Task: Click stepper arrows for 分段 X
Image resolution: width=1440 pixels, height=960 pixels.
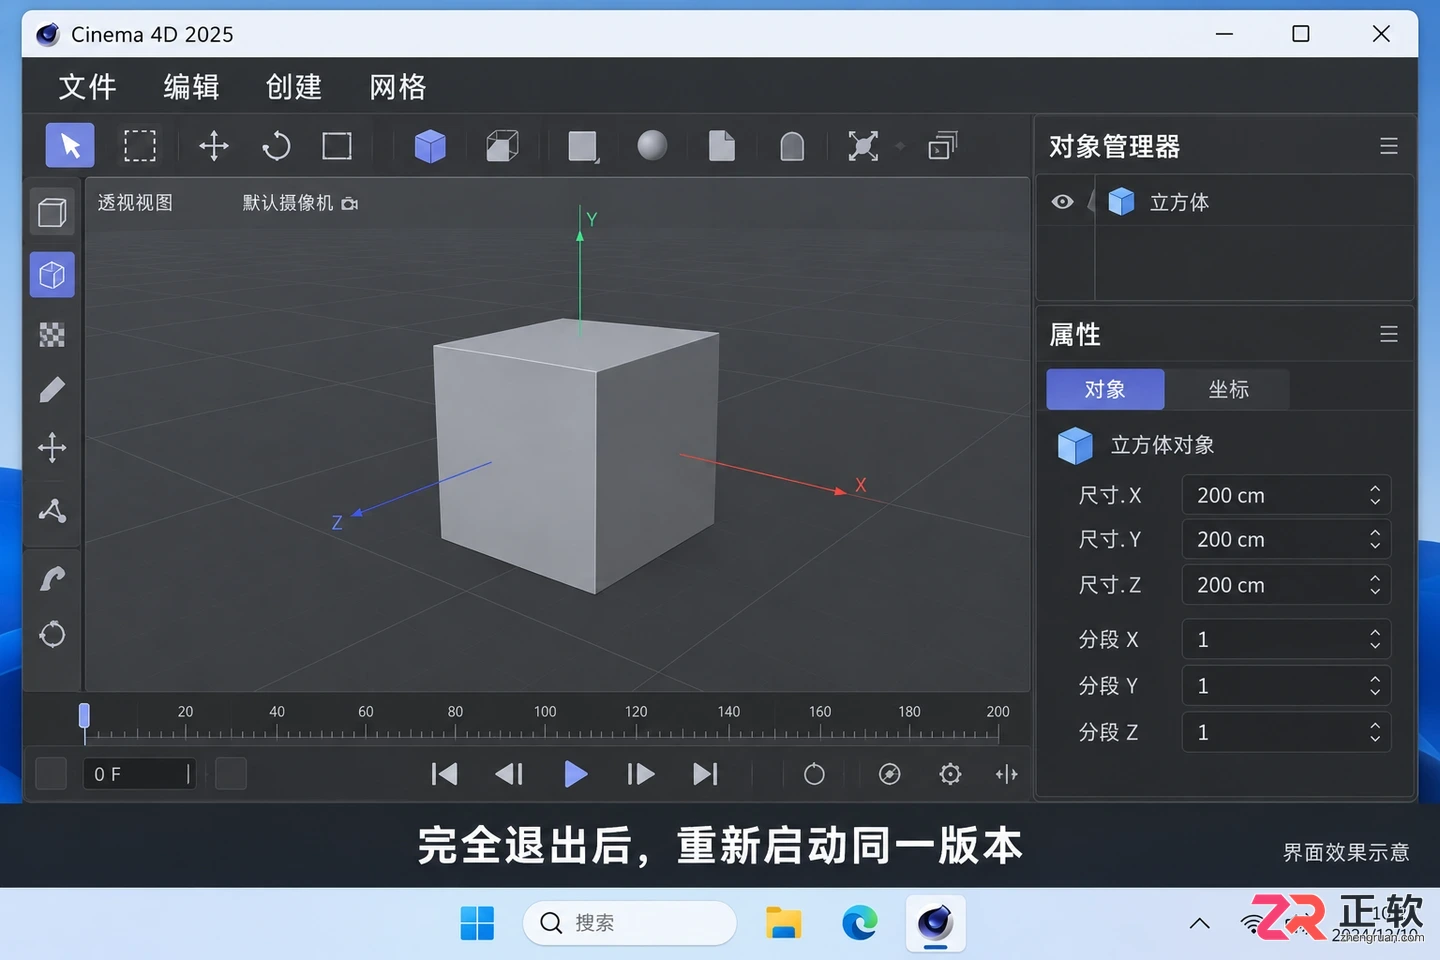Action: tap(1375, 639)
